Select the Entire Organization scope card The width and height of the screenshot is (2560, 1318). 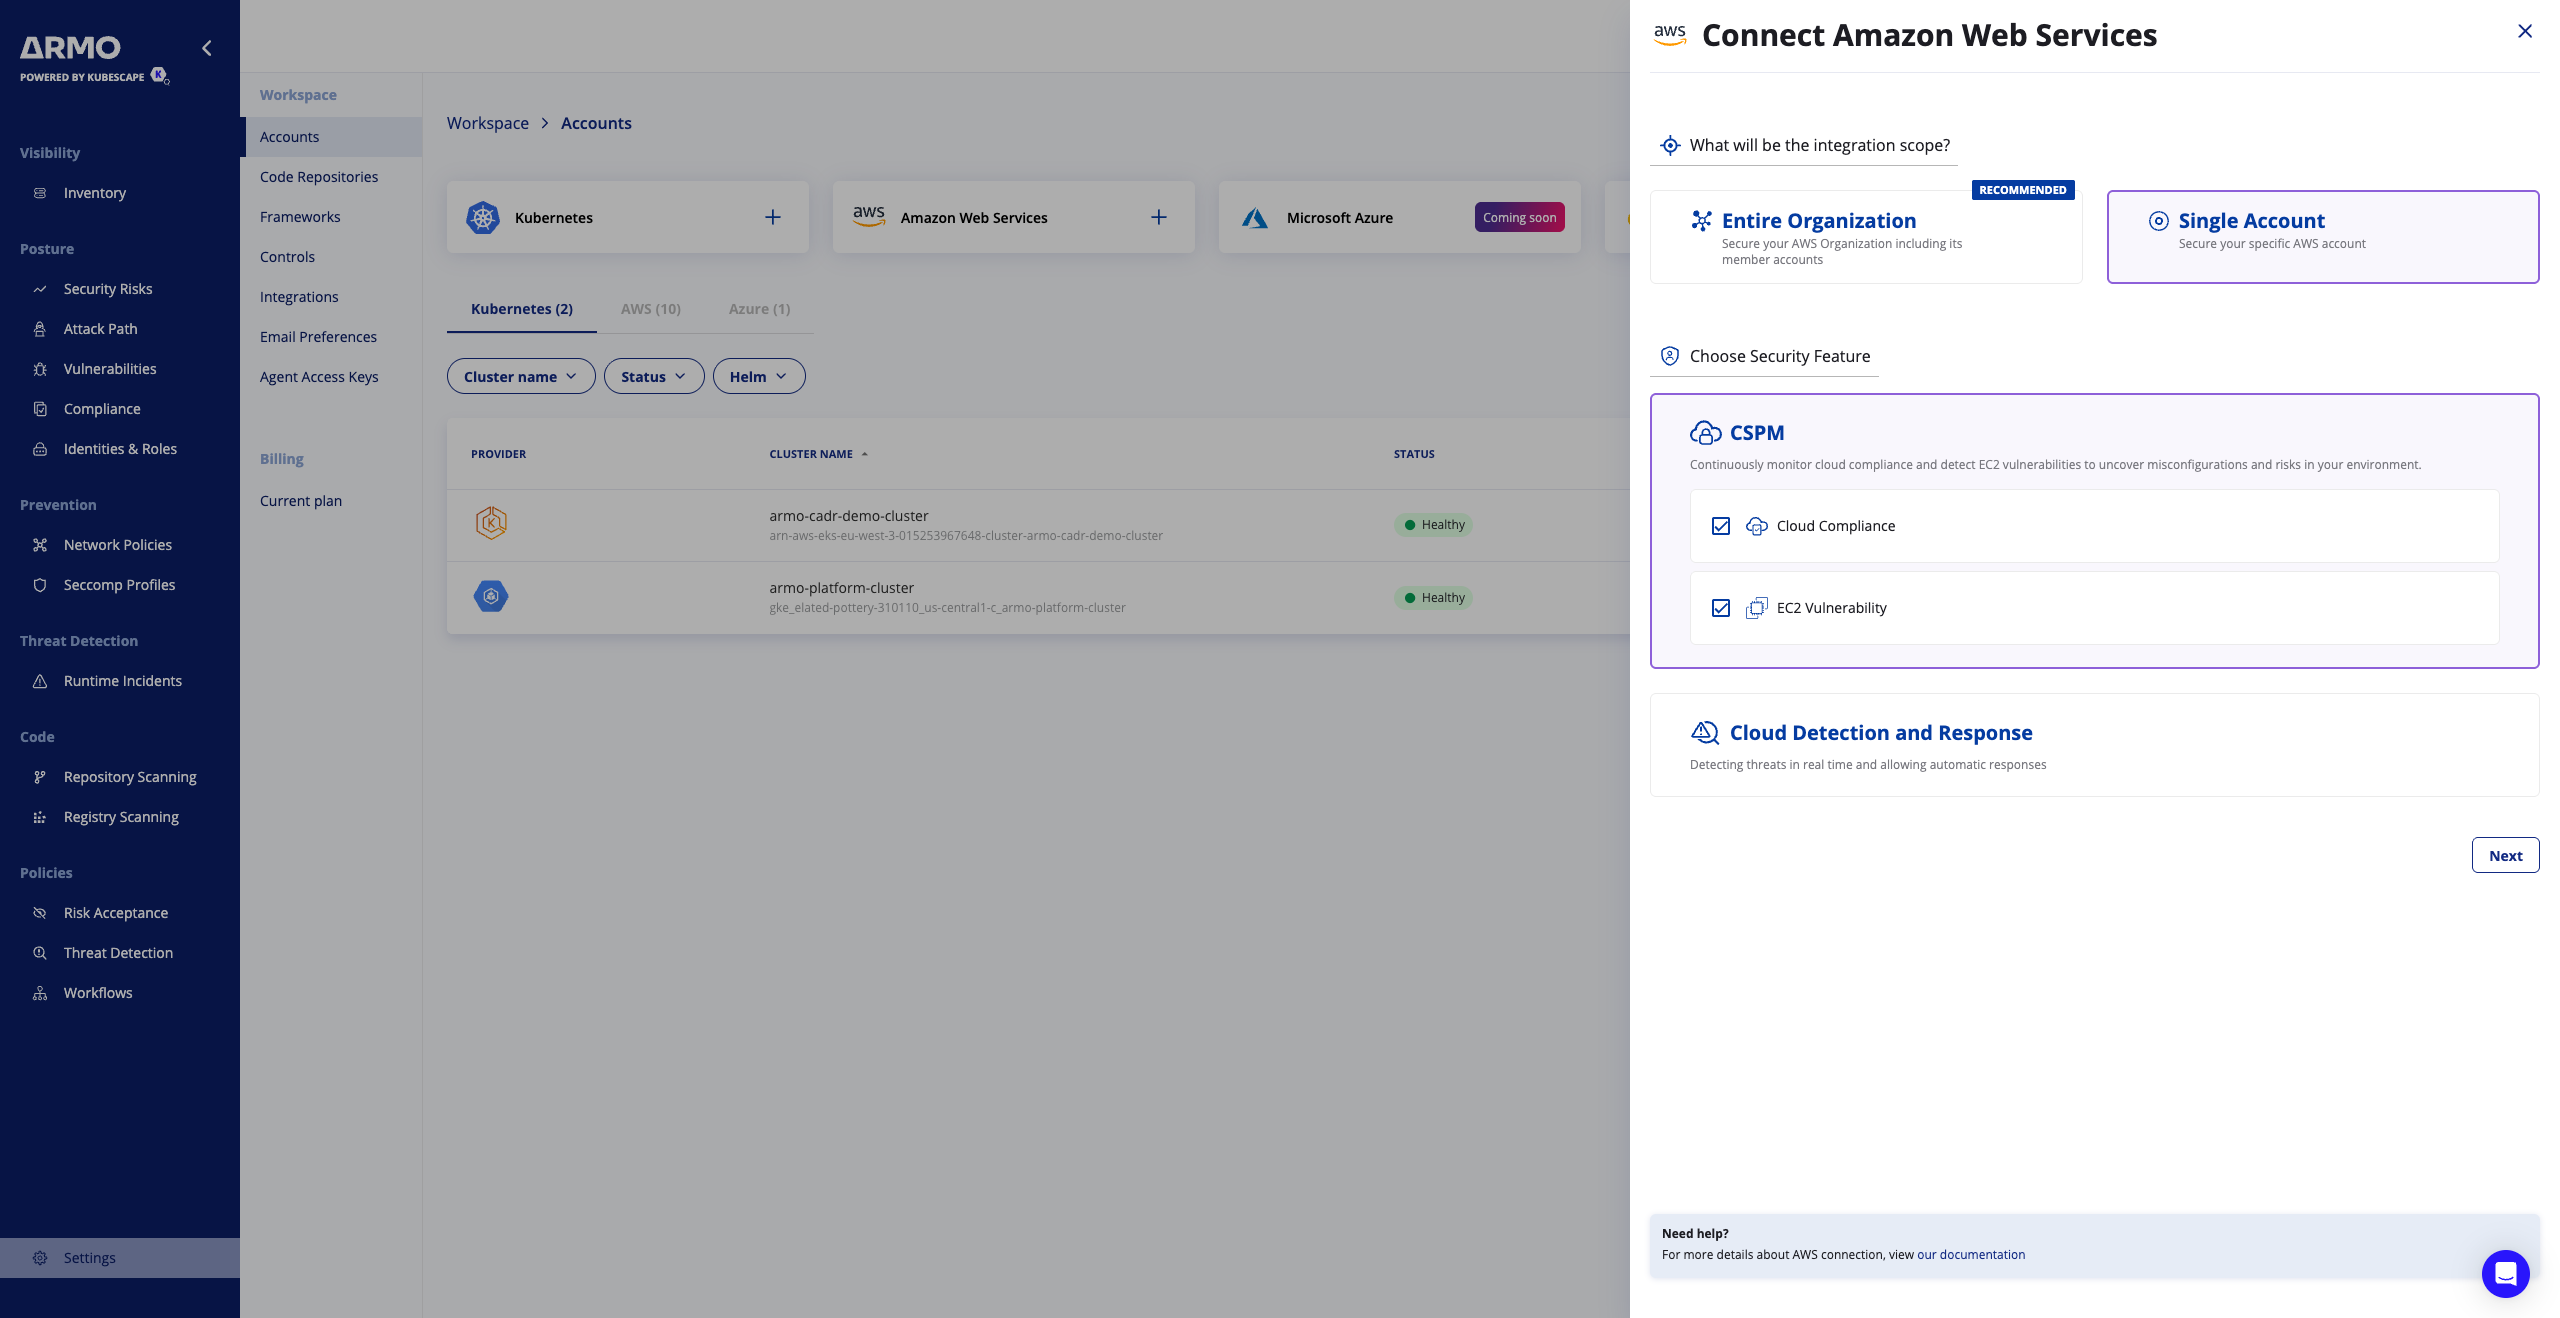(1865, 237)
